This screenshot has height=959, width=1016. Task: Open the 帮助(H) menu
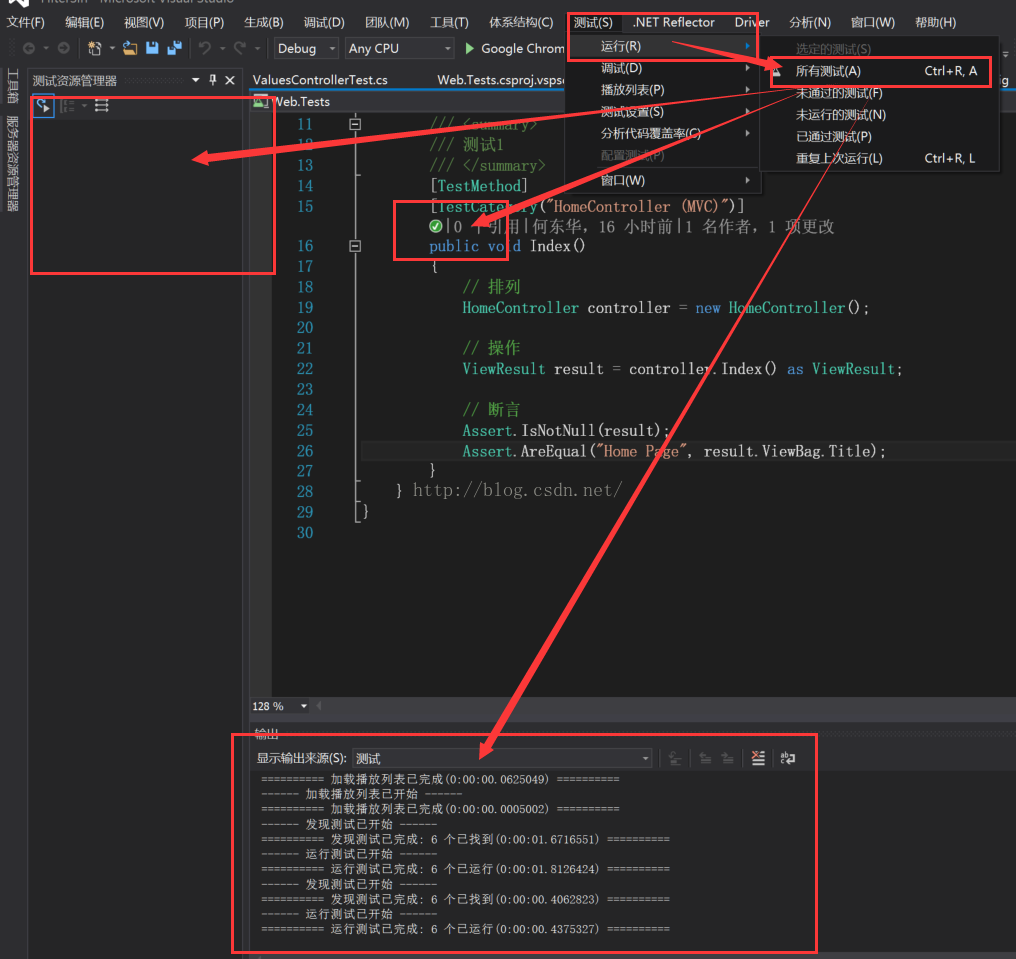tap(935, 22)
